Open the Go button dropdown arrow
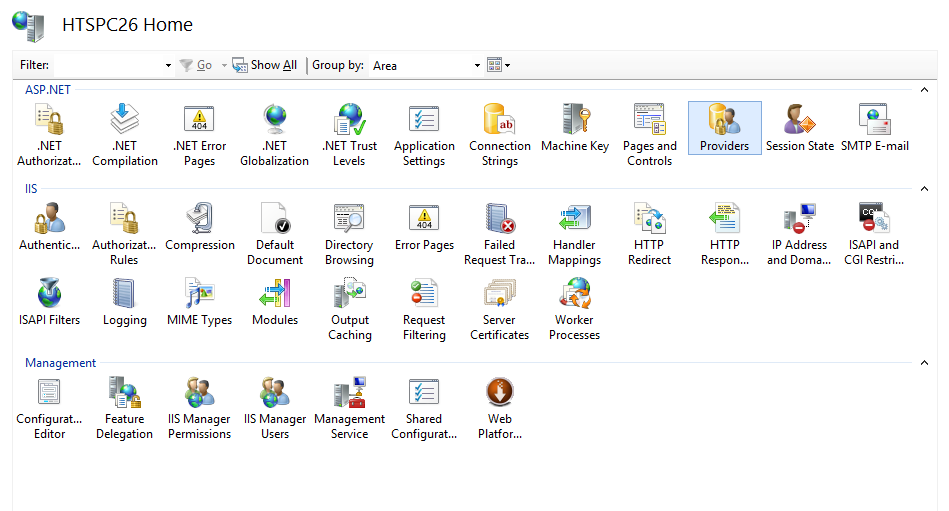Screen dimensions: 949x511 [224, 65]
